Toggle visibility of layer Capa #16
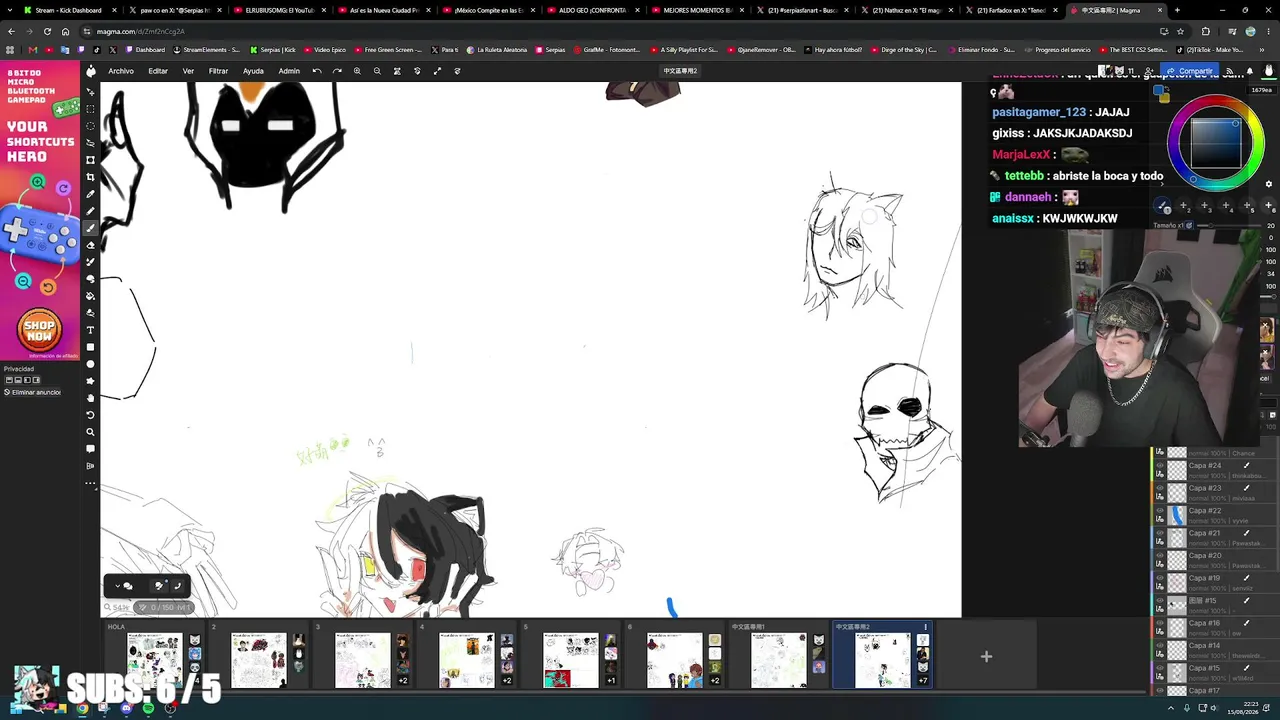The image size is (1280, 720). [x=1160, y=622]
